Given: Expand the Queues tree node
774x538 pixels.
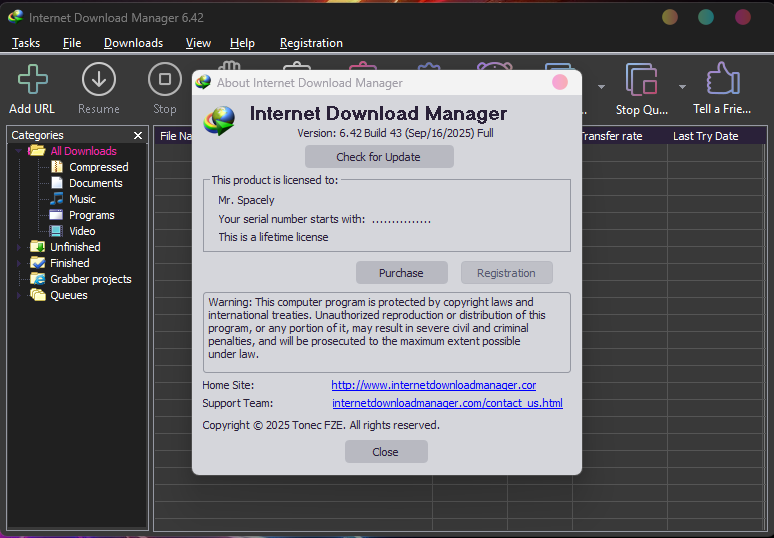Looking at the screenshot, I should point(18,295).
